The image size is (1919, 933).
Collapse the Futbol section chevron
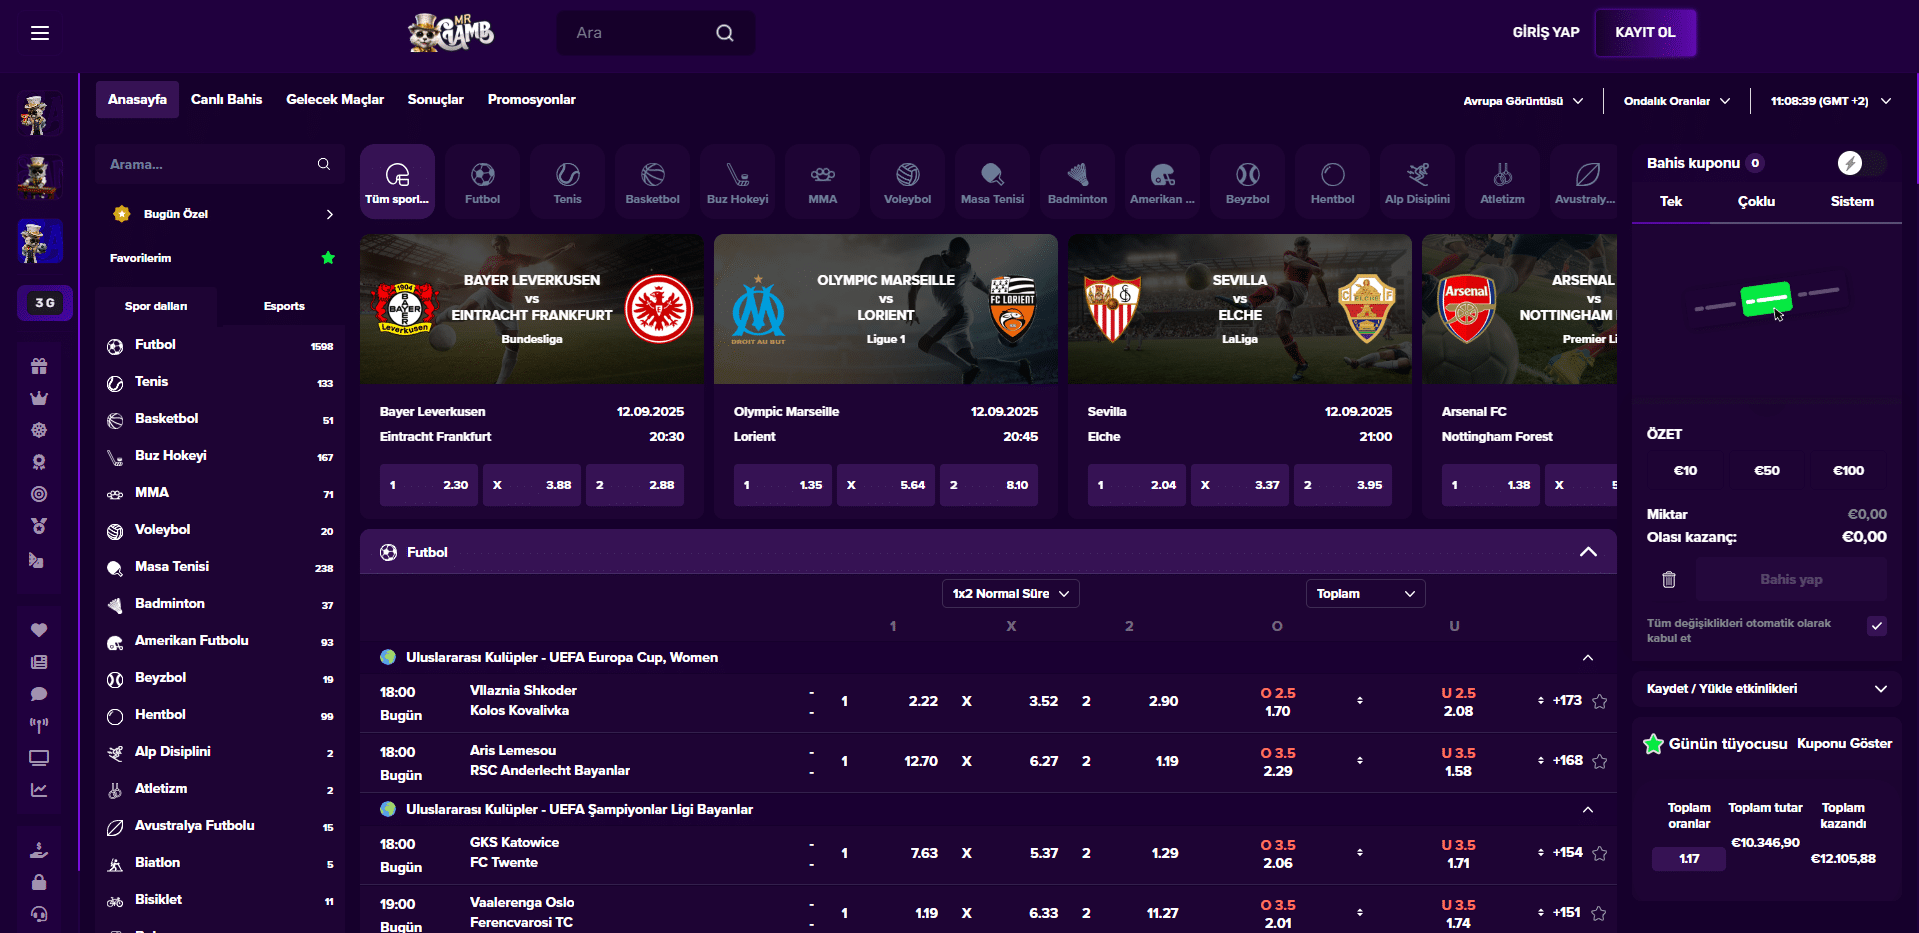(x=1587, y=552)
